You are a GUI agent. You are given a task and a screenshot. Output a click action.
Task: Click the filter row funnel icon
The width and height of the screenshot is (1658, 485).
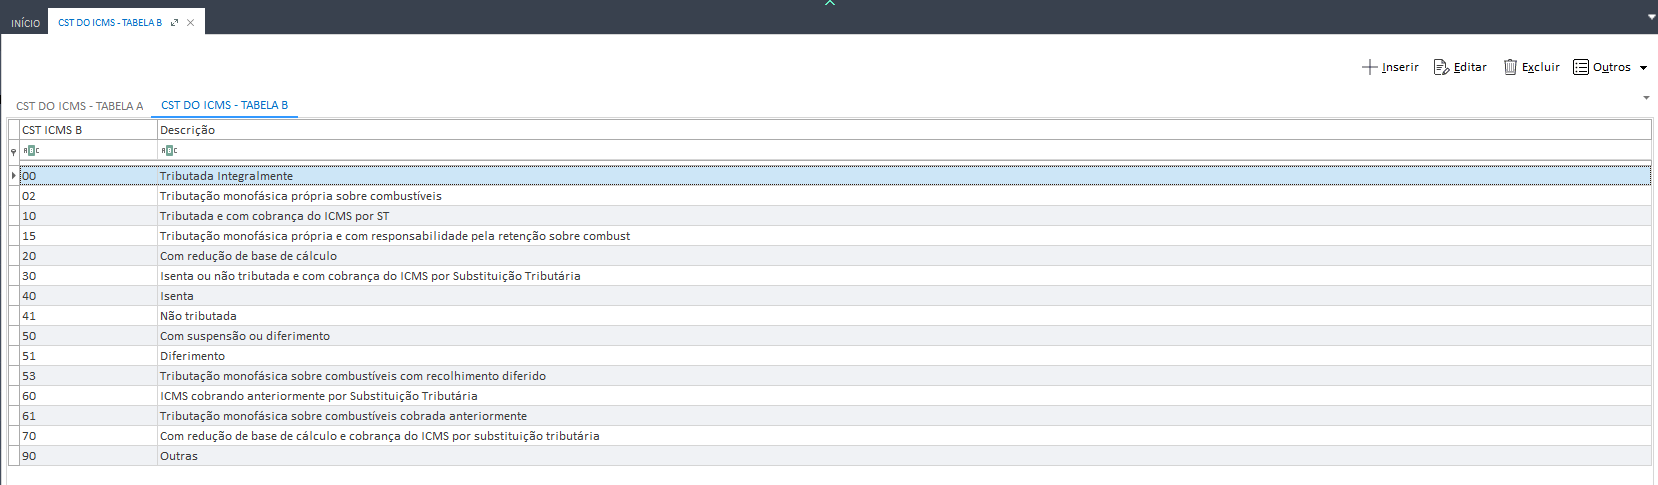(13, 152)
